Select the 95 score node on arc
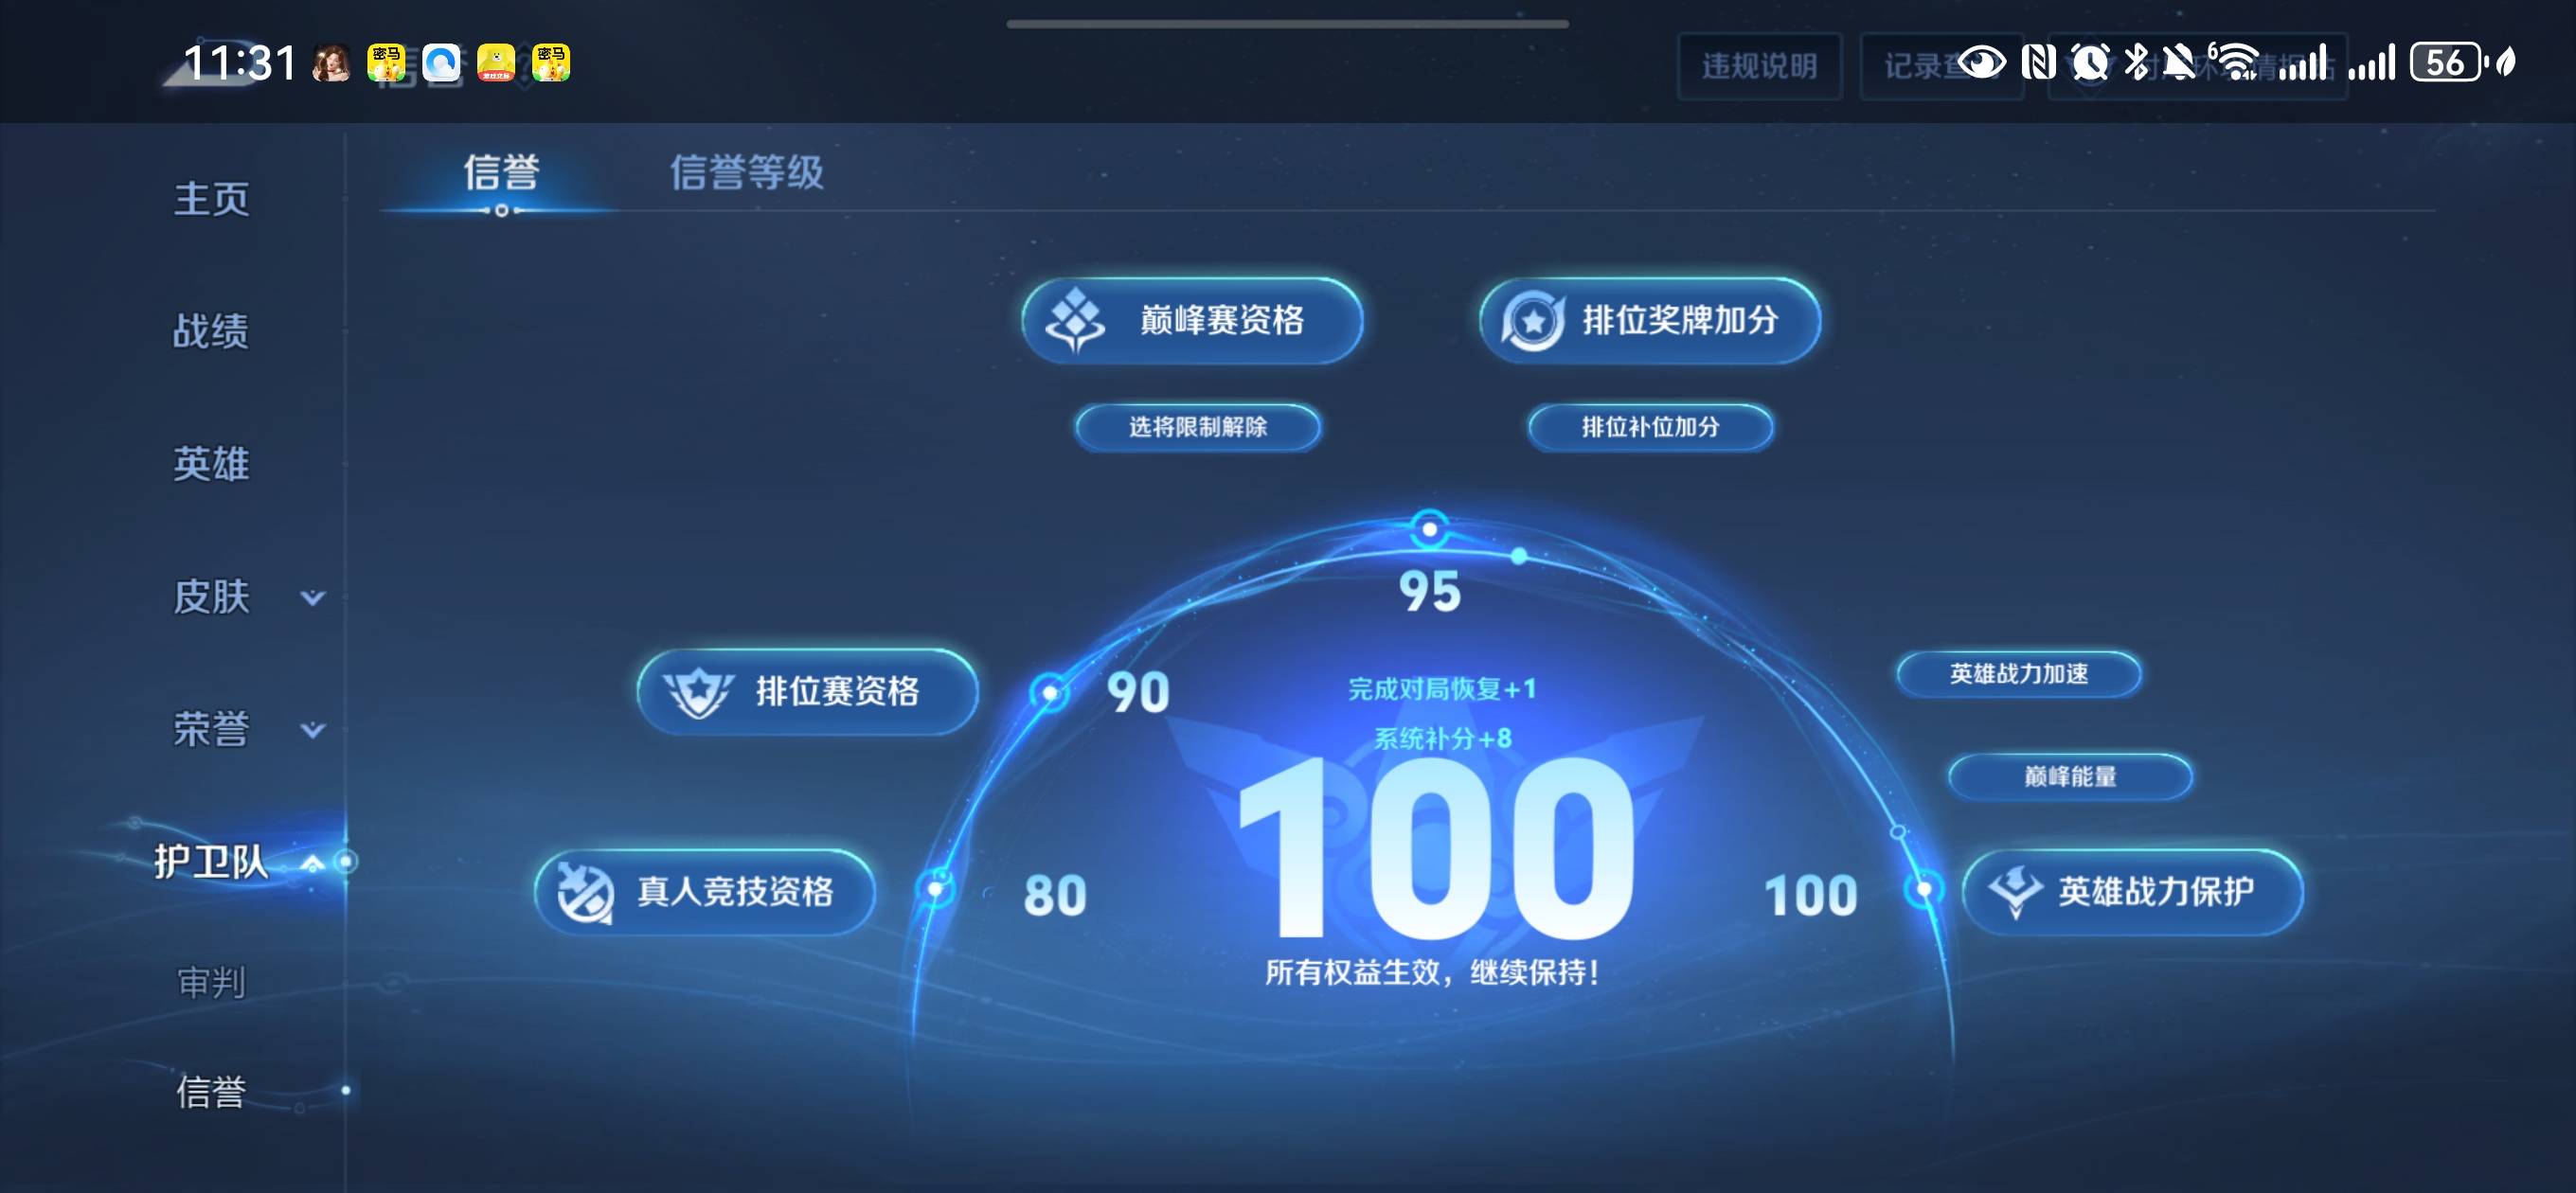Viewport: 2576px width, 1193px height. coord(1429,529)
